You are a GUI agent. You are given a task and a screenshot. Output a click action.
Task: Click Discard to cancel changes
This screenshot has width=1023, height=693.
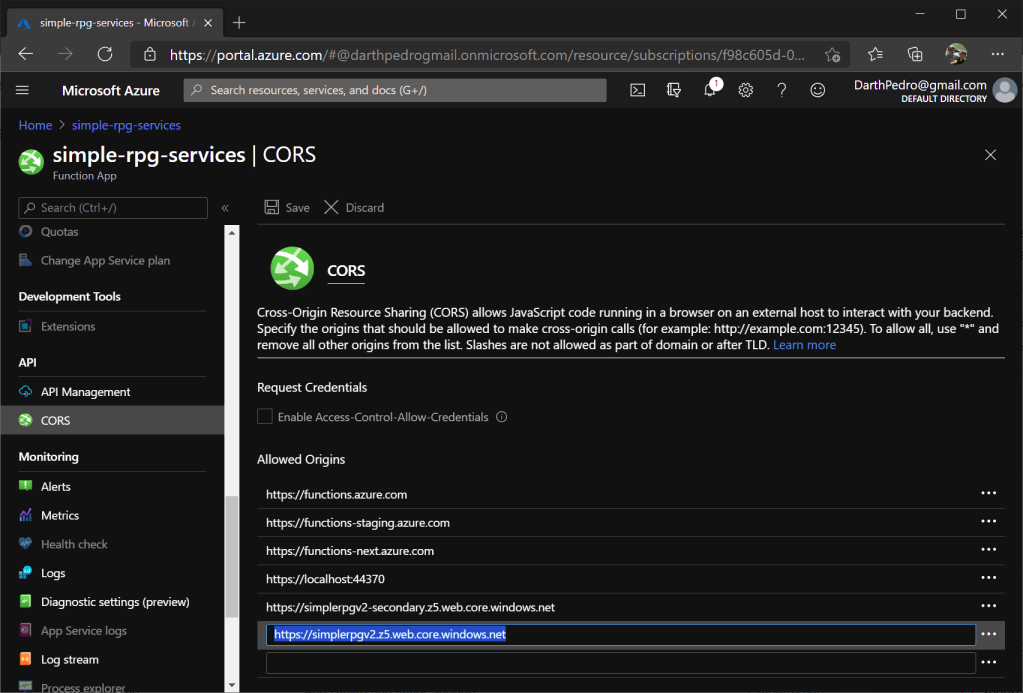[354, 207]
